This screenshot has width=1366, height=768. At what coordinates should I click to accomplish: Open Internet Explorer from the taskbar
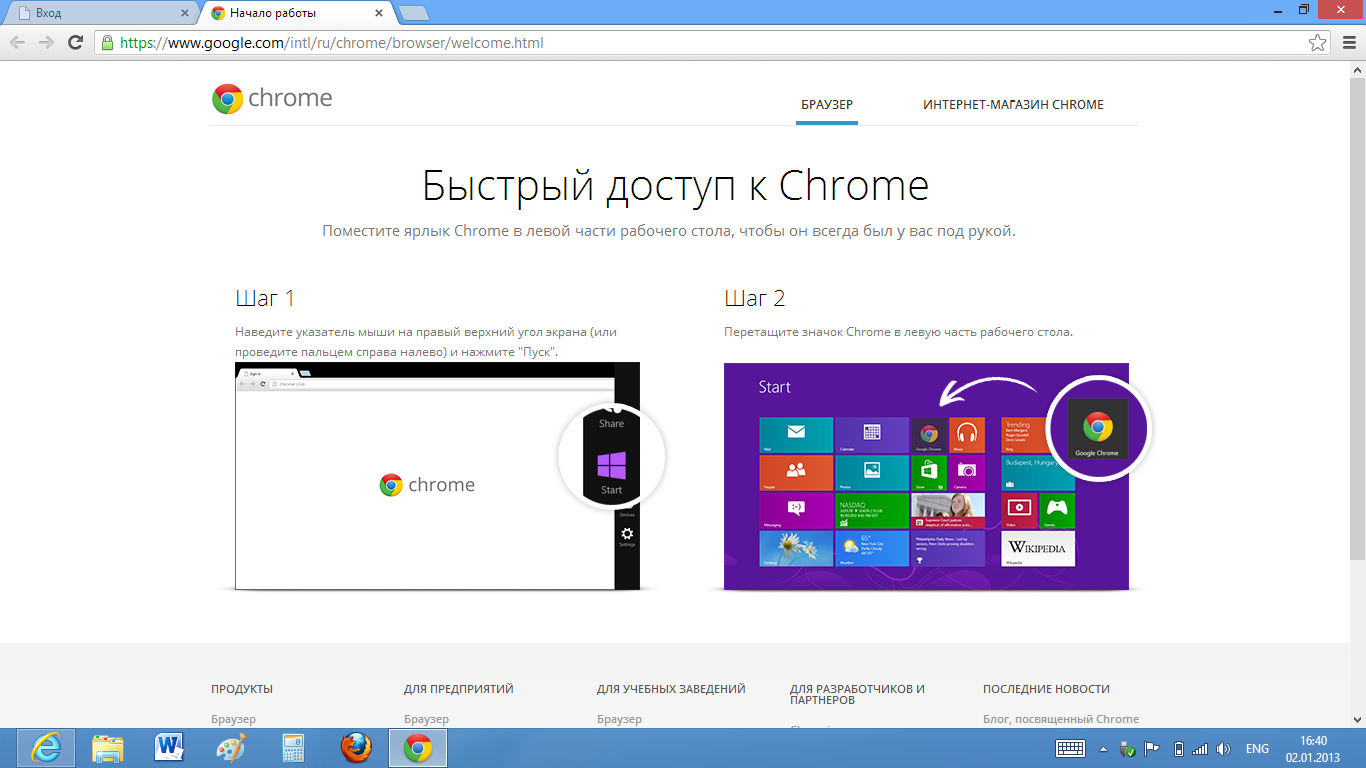[x=45, y=748]
